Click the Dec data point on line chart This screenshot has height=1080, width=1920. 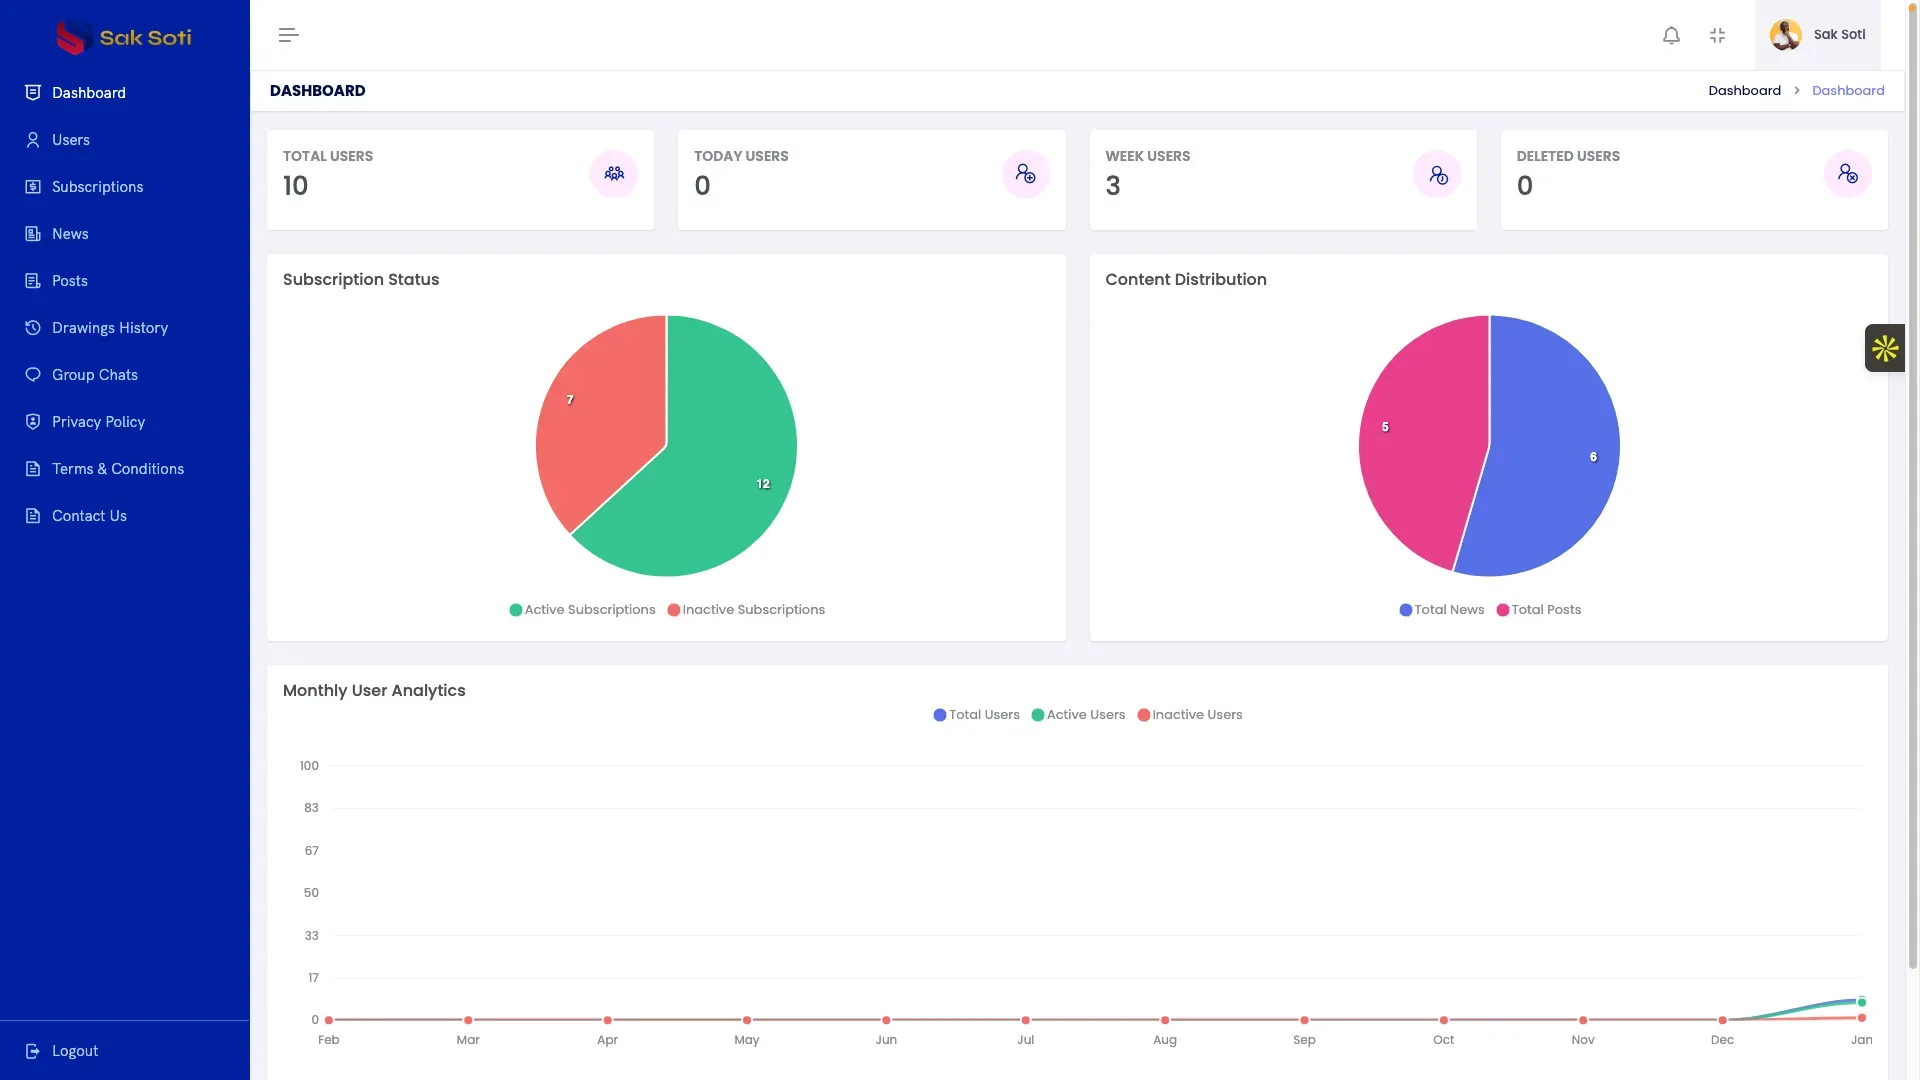tap(1722, 1020)
